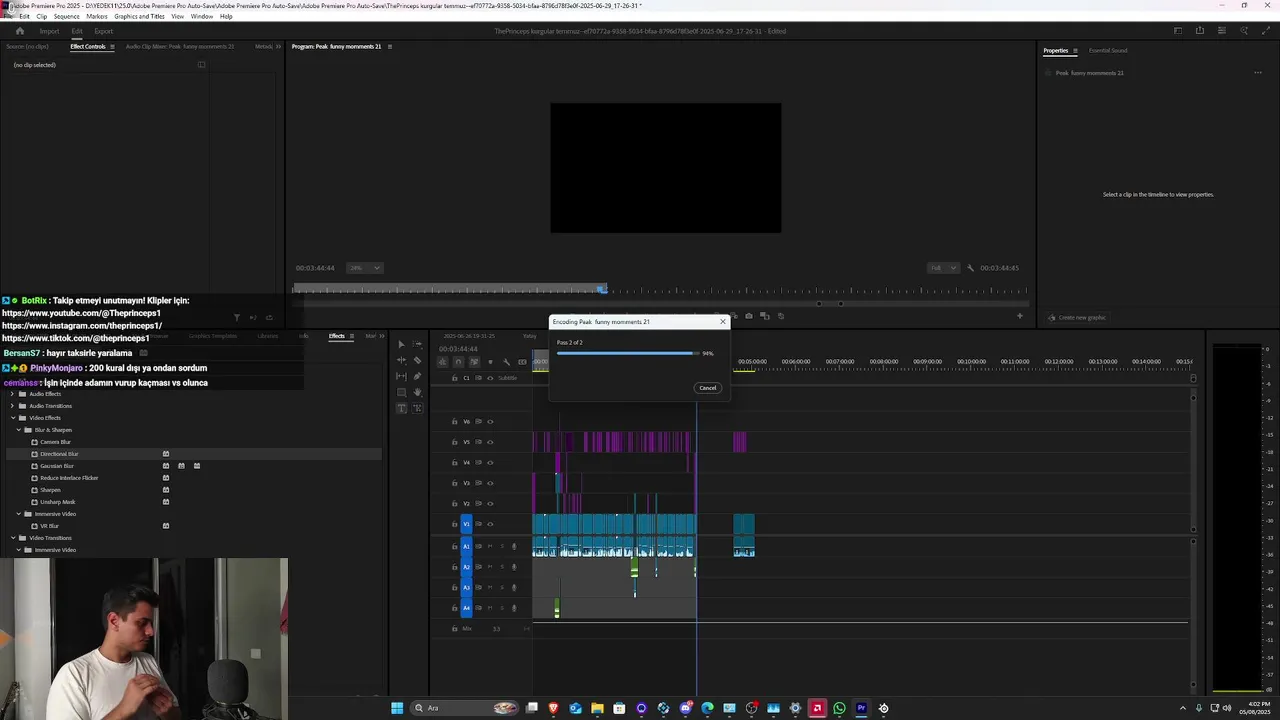This screenshot has width=1280, height=720.
Task: Toggle track targeting for V1
Action: (466, 524)
